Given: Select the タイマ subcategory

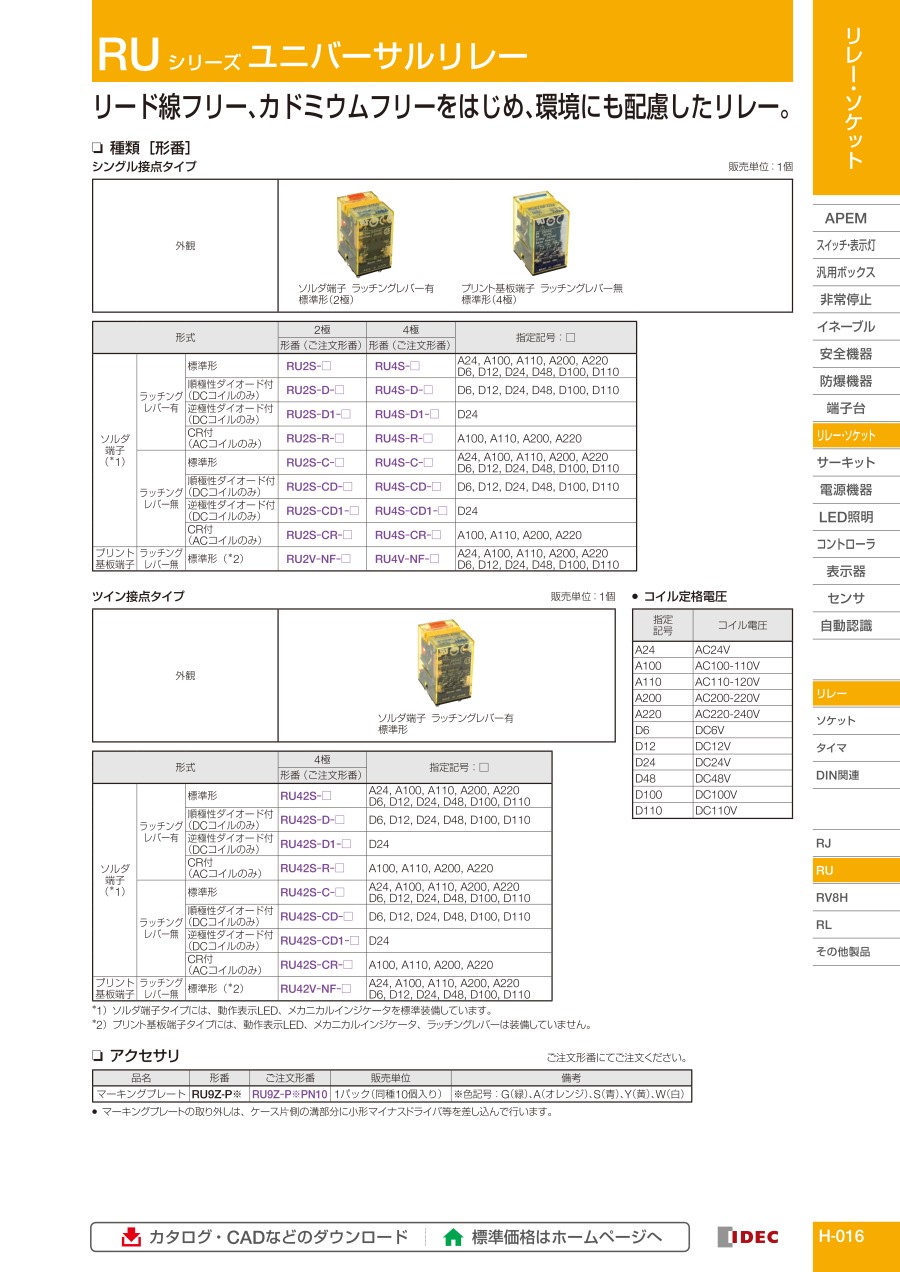Looking at the screenshot, I should (832, 748).
